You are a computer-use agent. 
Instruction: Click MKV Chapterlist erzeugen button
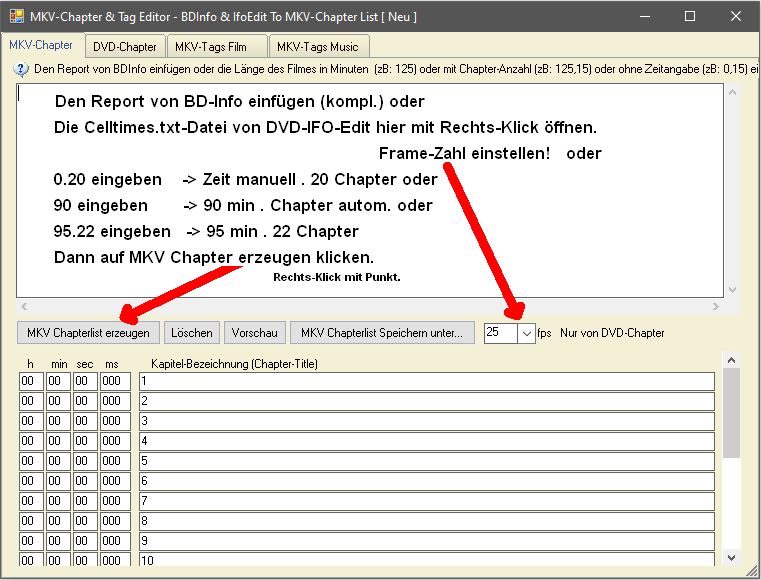pyautogui.click(x=88, y=333)
